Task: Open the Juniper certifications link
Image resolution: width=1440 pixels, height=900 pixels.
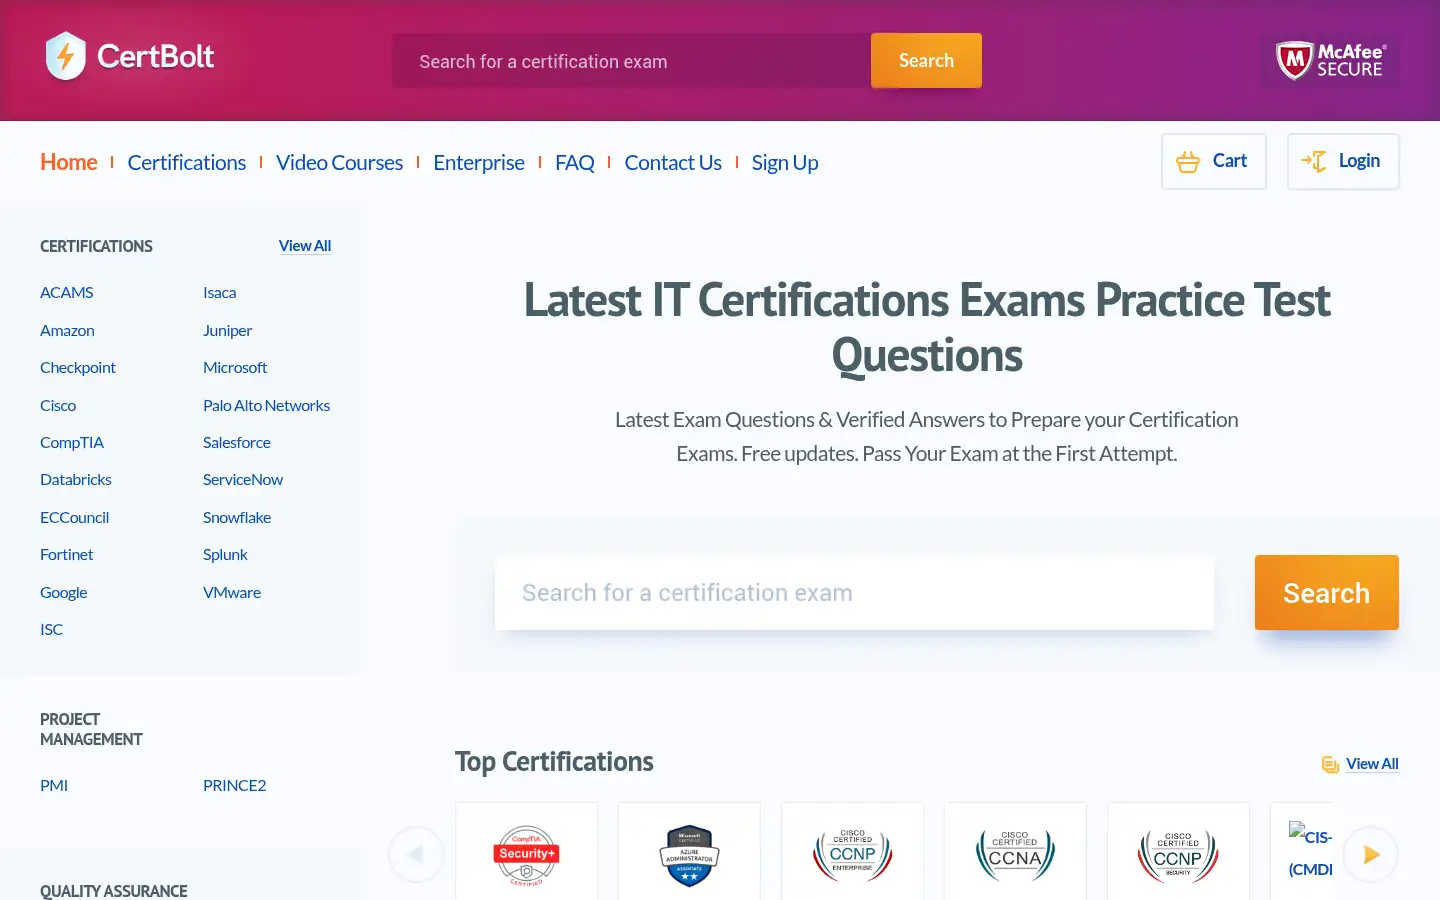Action: pos(228,330)
